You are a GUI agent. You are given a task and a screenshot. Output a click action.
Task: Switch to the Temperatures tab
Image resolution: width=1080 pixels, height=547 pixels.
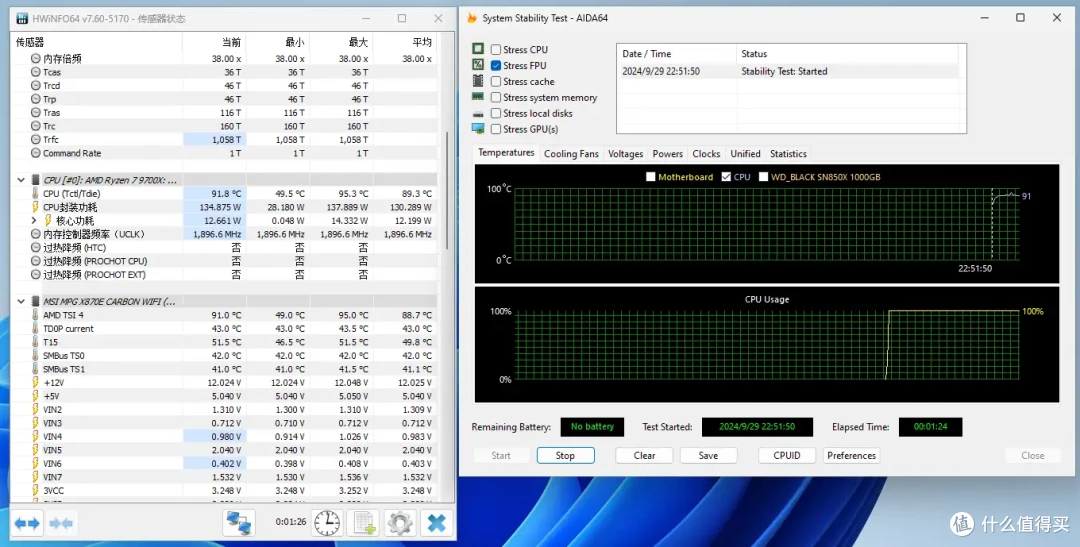tap(506, 153)
